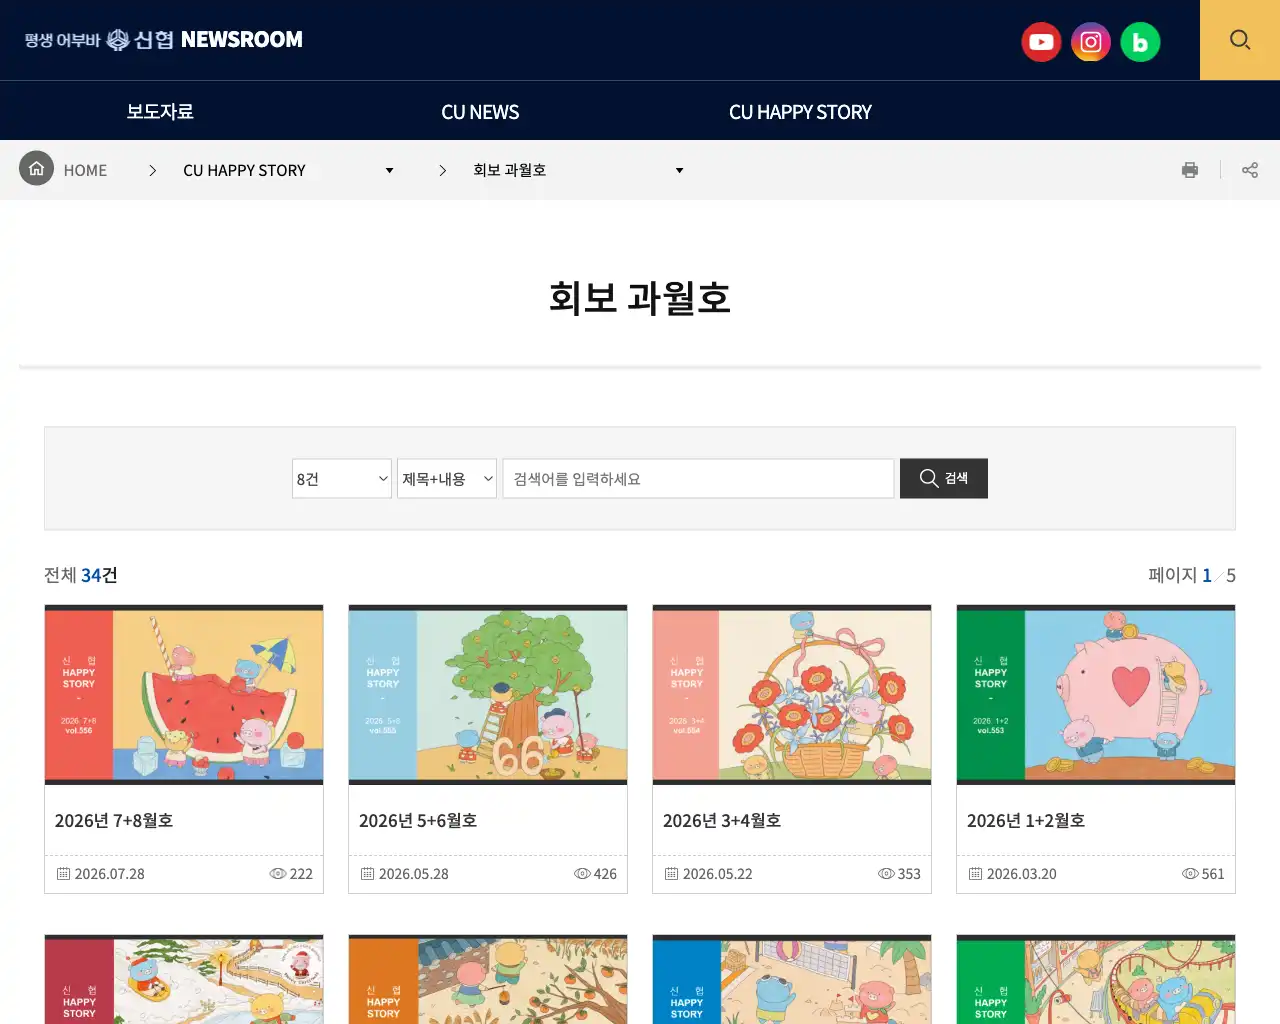The image size is (1280, 1024).
Task: Click the view count 353
Action: click(x=909, y=874)
